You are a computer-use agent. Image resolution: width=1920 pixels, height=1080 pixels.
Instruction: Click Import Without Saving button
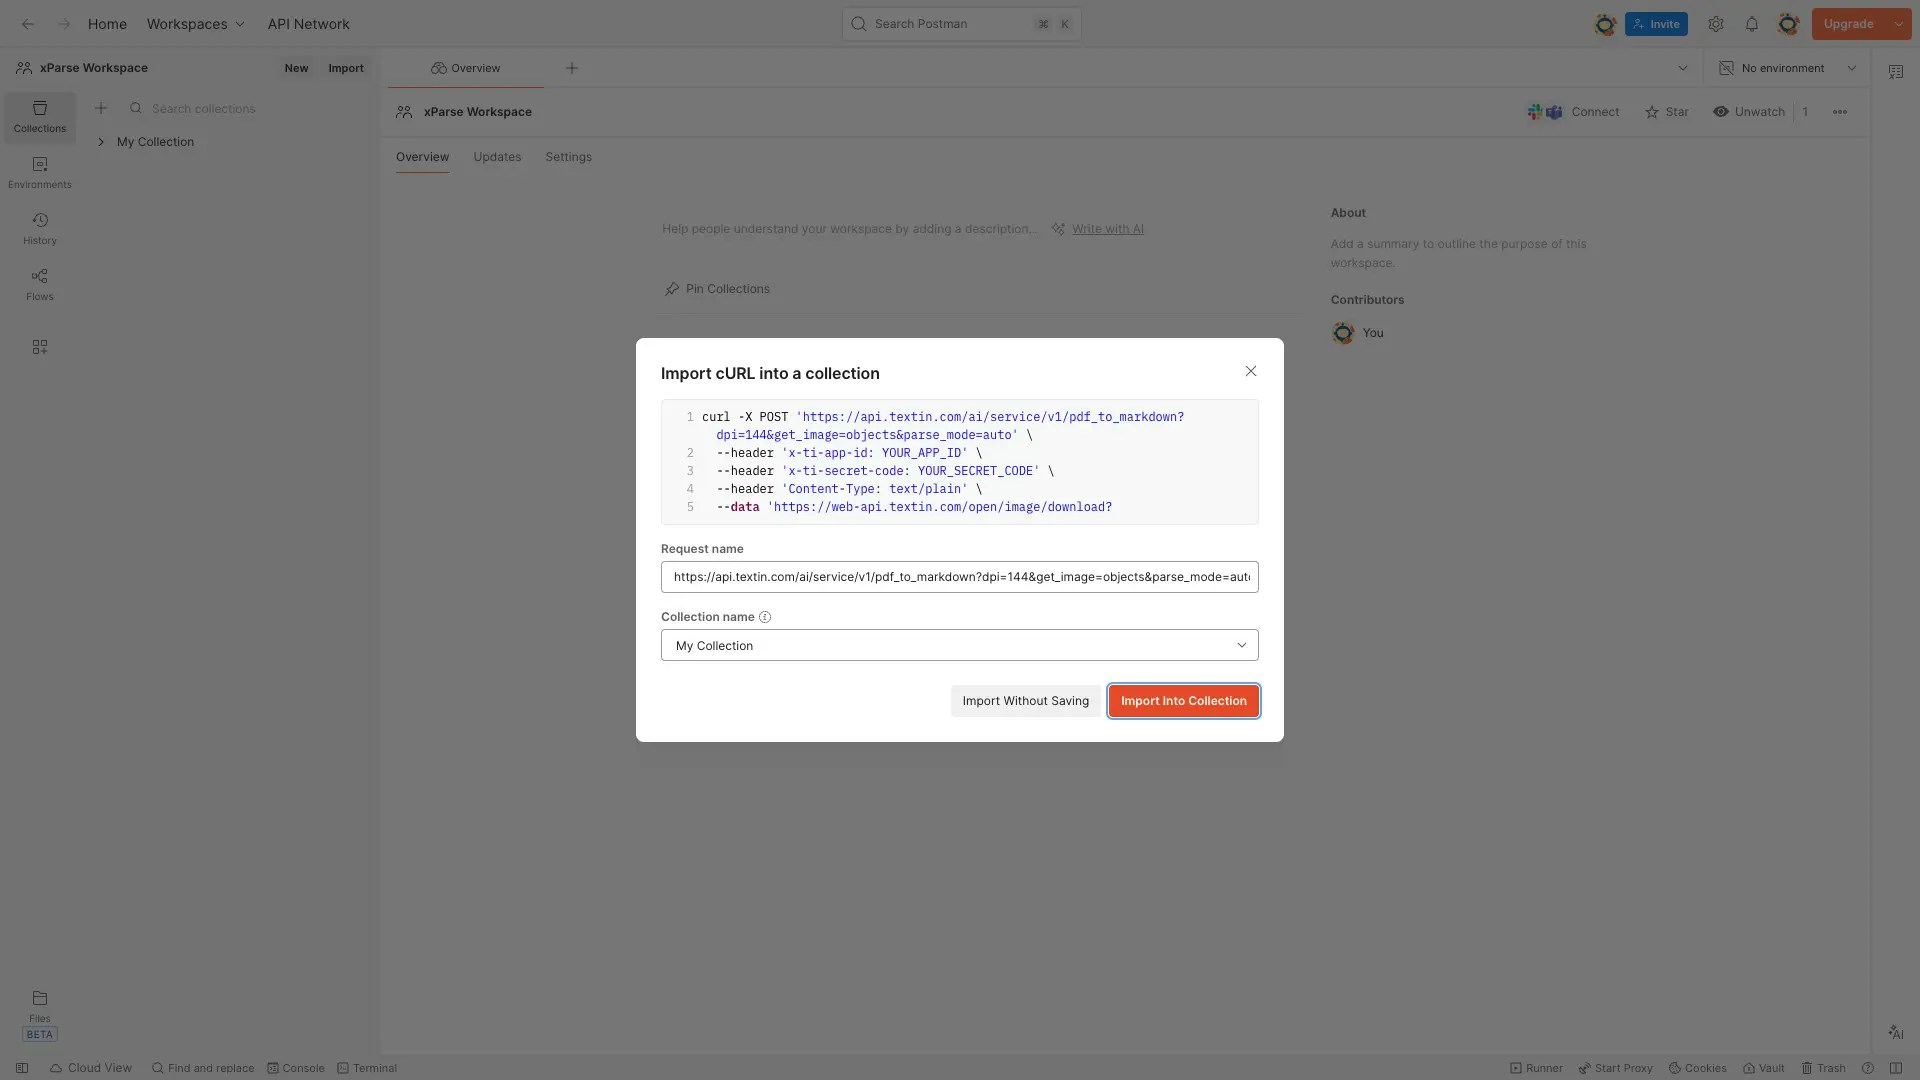coord(1025,701)
